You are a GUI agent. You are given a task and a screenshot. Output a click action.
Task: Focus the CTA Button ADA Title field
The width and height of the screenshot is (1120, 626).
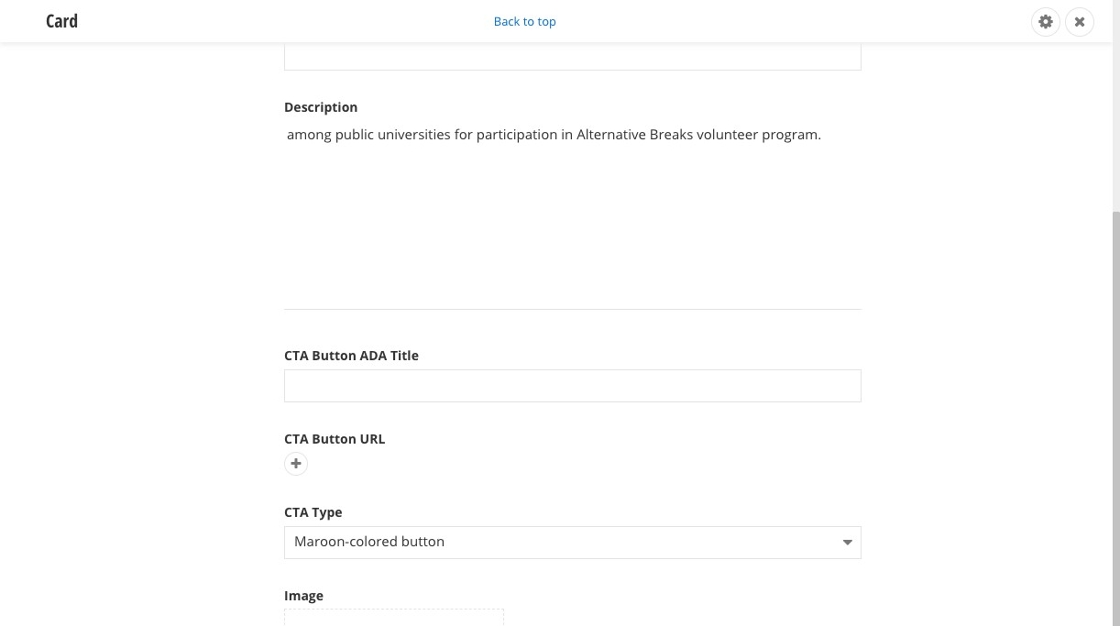pos(572,386)
